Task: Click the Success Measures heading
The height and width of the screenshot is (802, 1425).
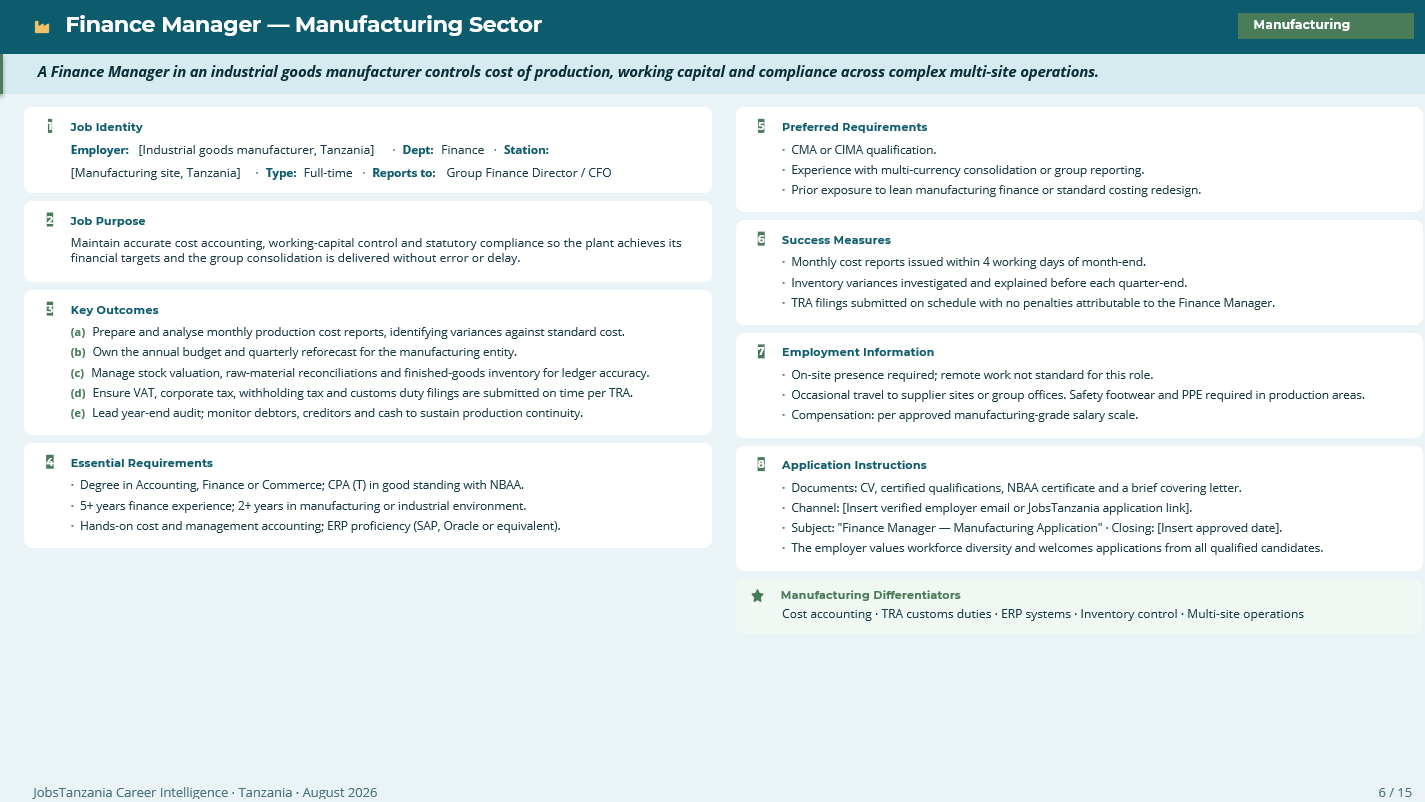Action: [x=836, y=240]
